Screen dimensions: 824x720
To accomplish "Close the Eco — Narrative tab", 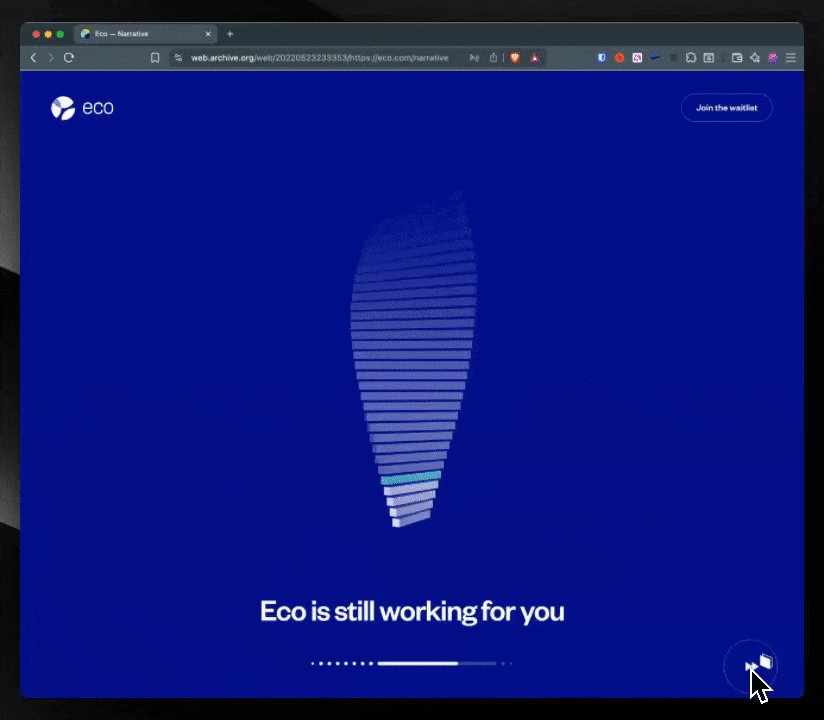I will click(208, 34).
